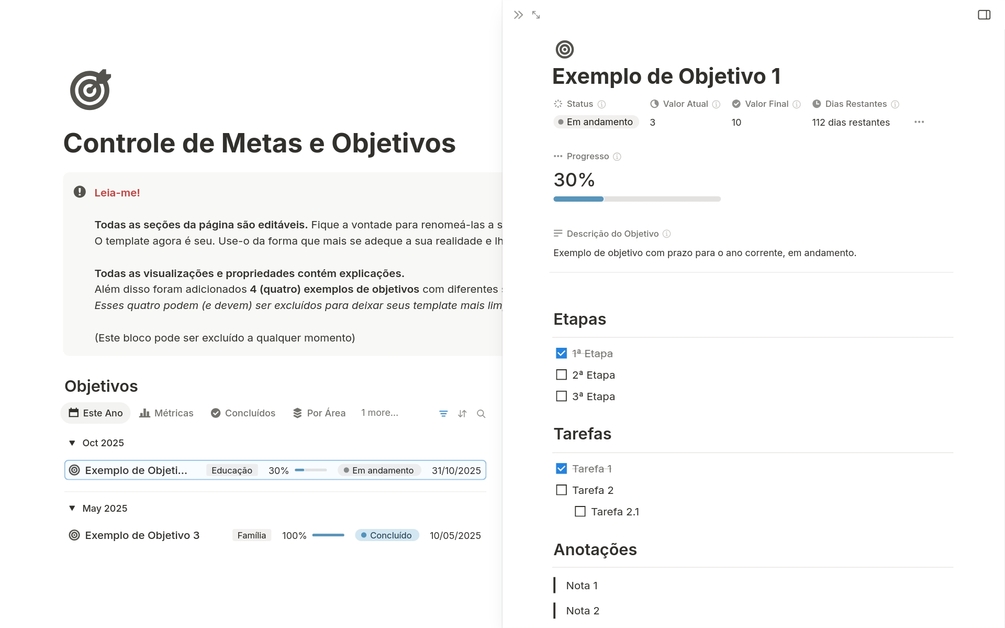Open the Em andamento status dropdown in side panel
Image resolution: width=1005 pixels, height=628 pixels.
[x=596, y=122]
